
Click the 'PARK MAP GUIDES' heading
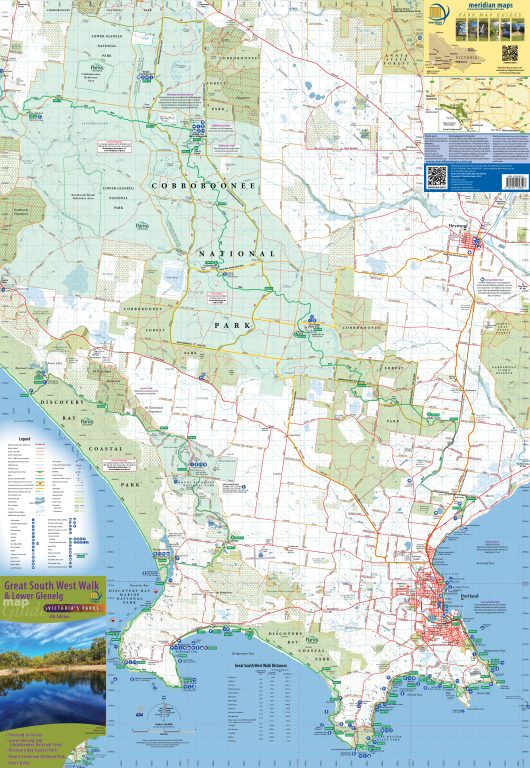tap(490, 16)
